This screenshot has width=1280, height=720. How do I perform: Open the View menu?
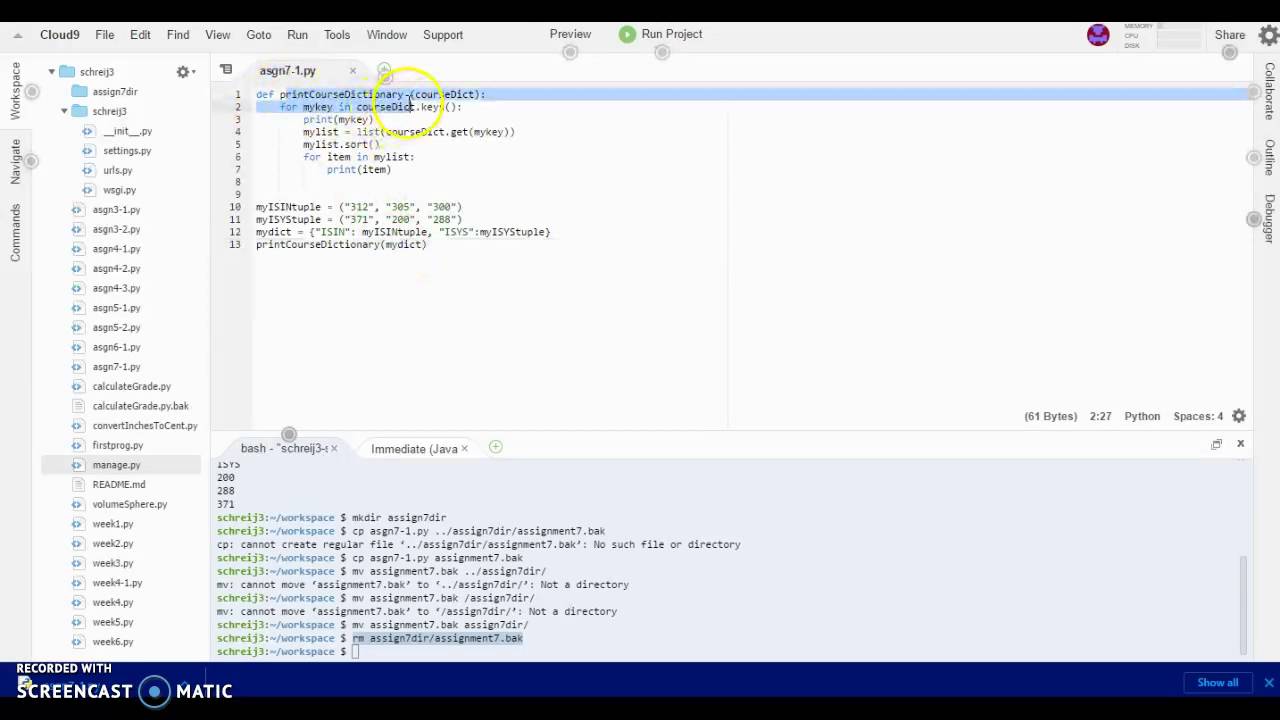(218, 35)
